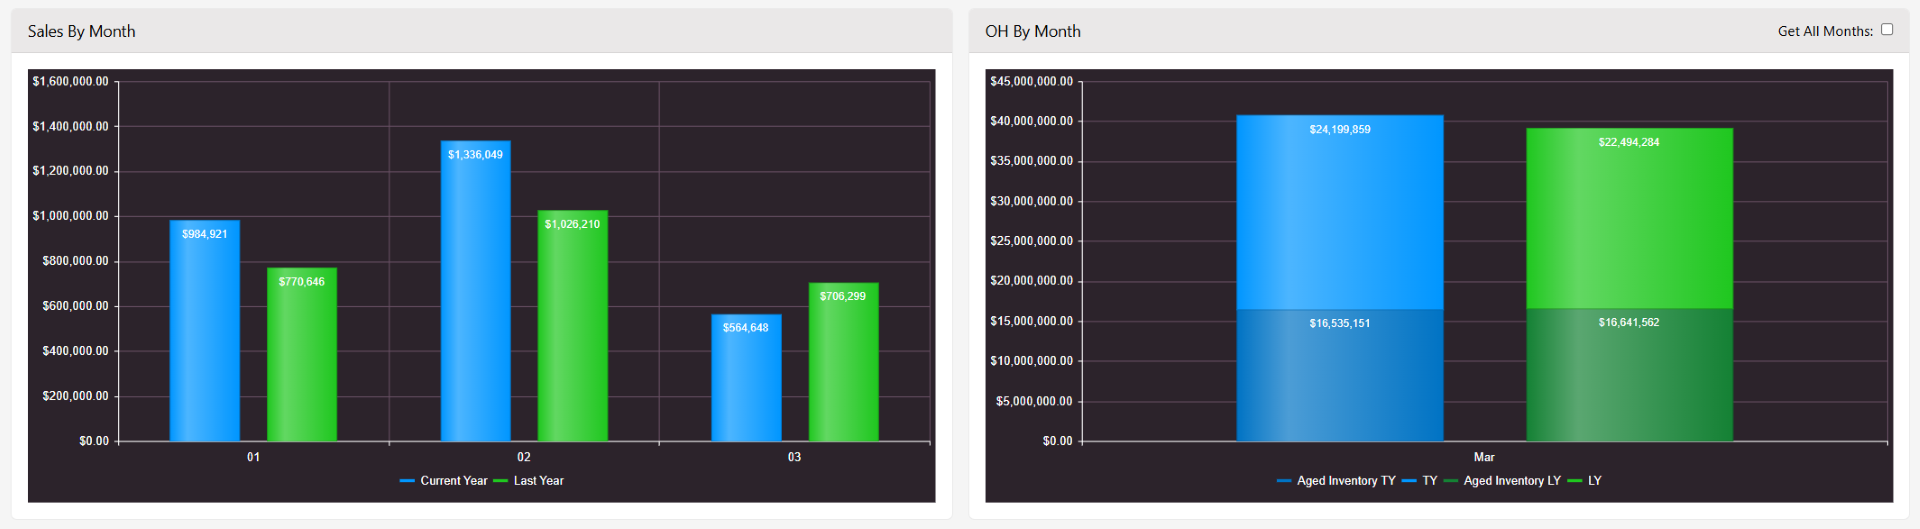The width and height of the screenshot is (1920, 529).
Task: Hide Aged Inventory TY legend series
Action: [1336, 481]
